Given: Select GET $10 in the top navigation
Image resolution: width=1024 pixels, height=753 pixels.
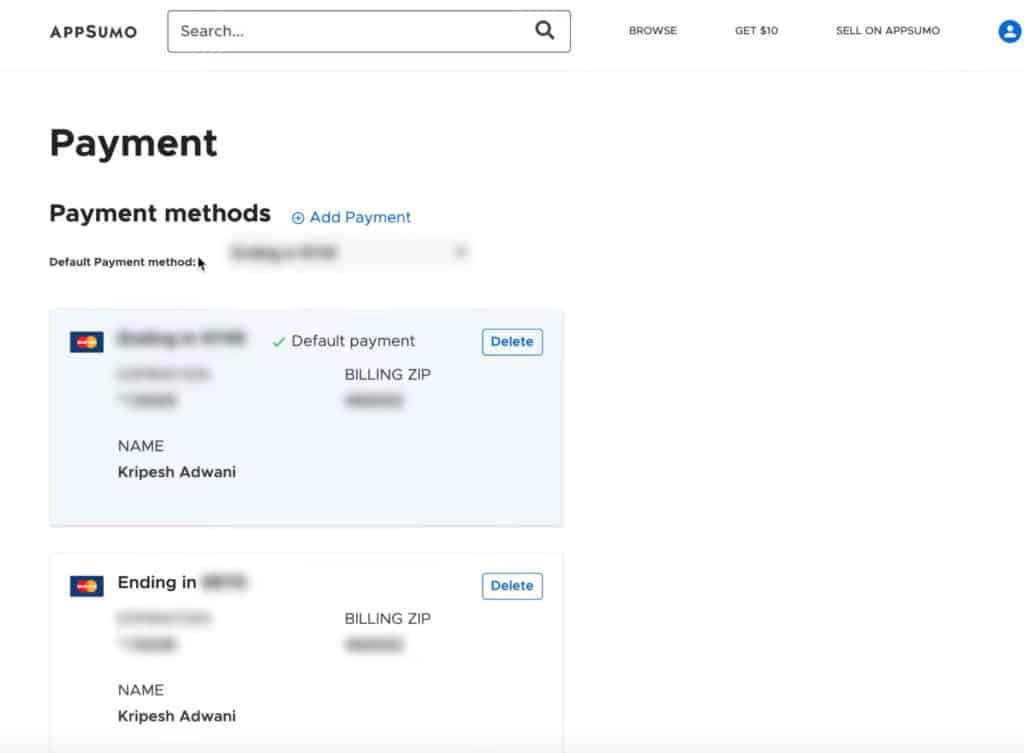Looking at the screenshot, I should click(756, 31).
